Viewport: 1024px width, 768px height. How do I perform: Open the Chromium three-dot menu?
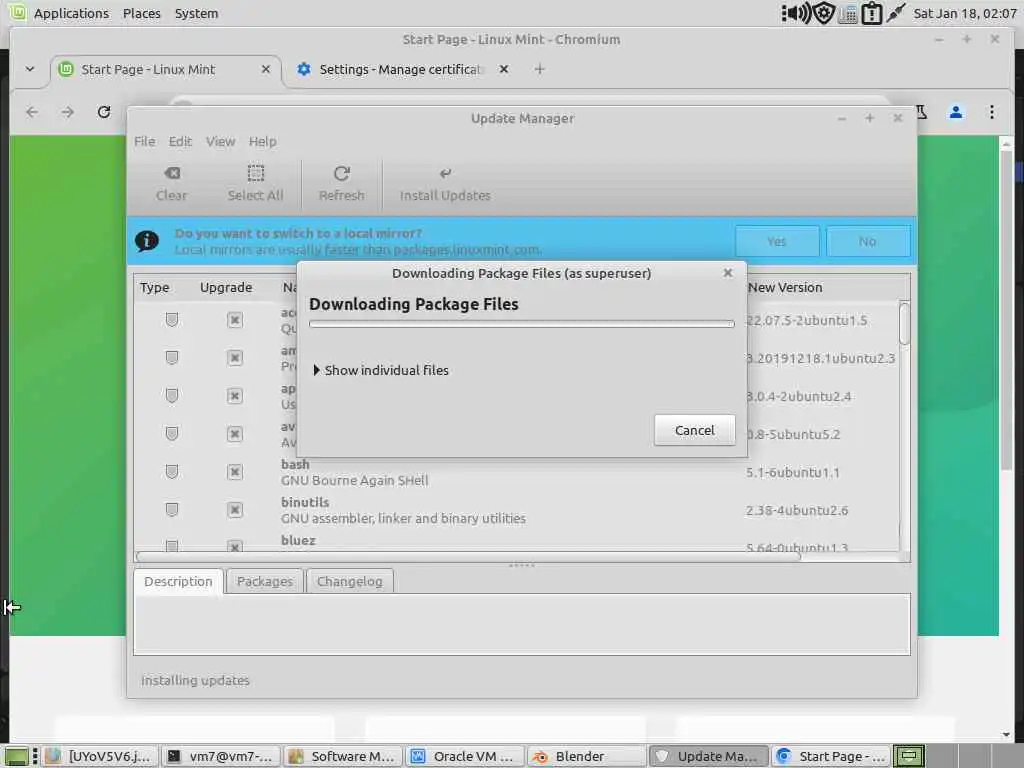tap(991, 112)
